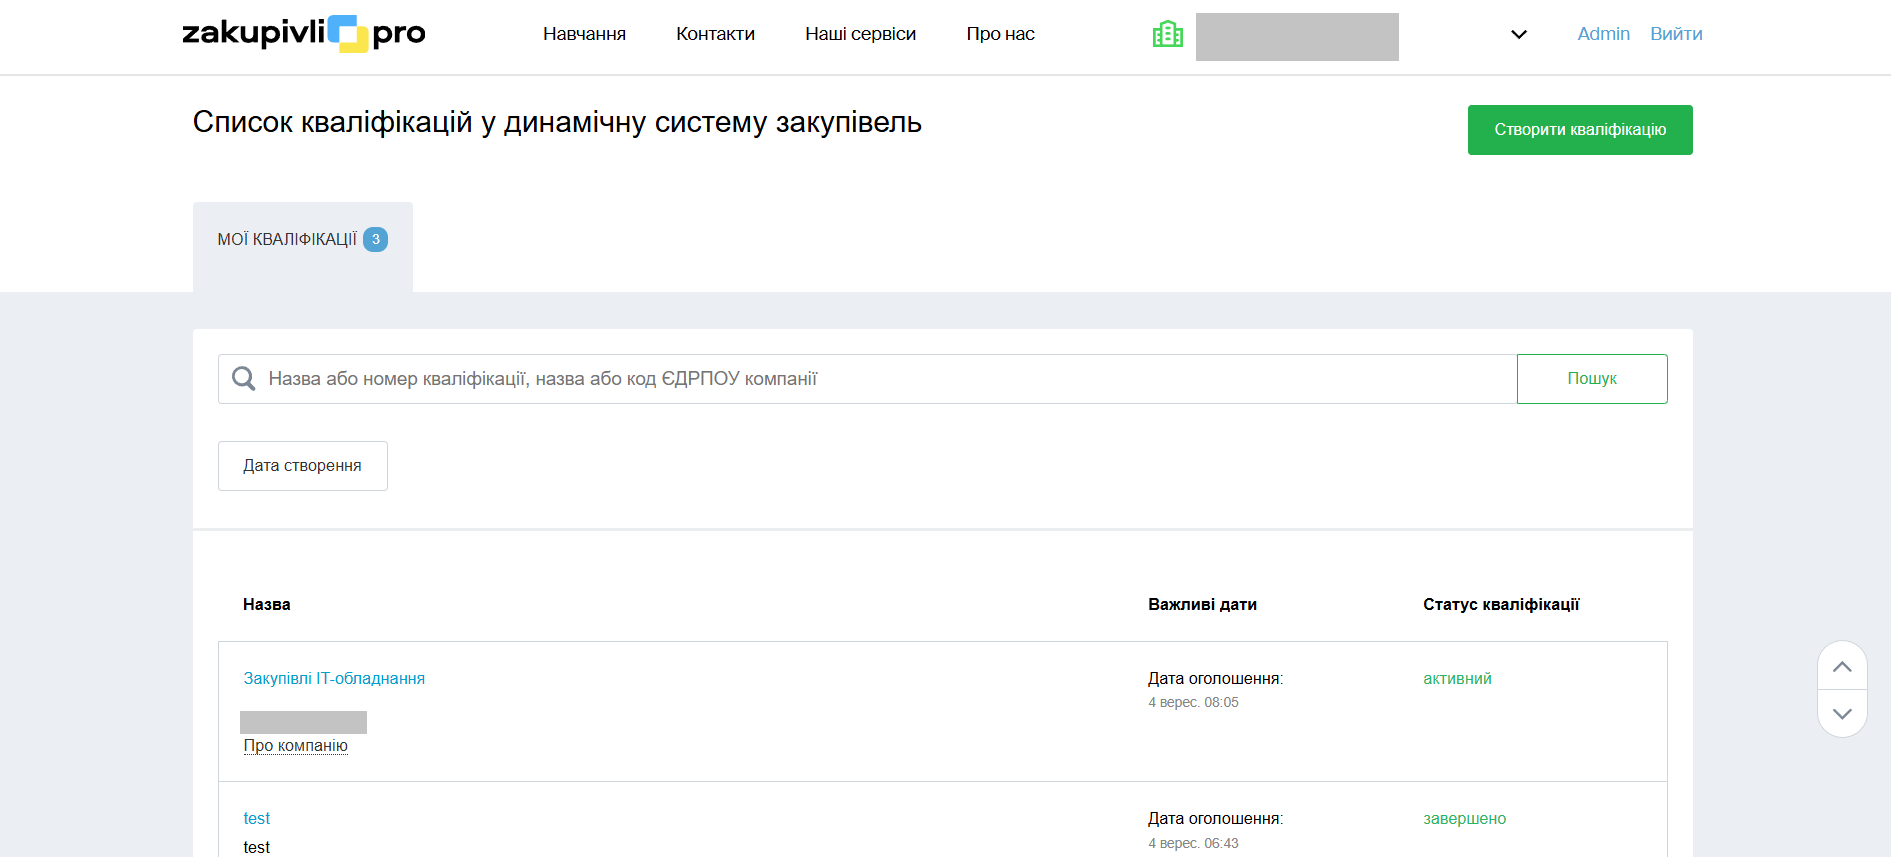Viewport: 1891px width, 857px height.
Task: Open the Навчання menu item
Action: point(584,34)
